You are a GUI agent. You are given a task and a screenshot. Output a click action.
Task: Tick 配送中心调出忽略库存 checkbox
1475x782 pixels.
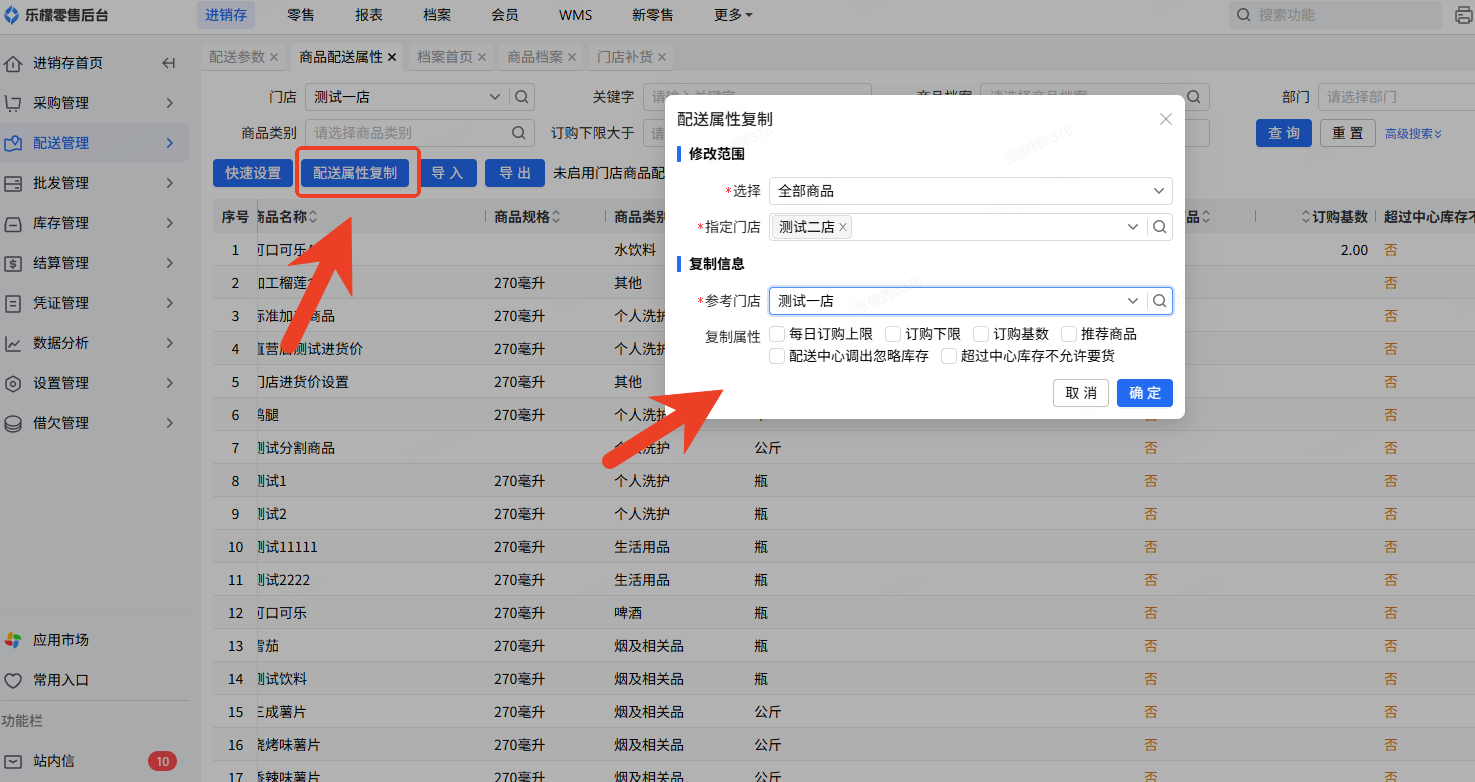tap(777, 356)
